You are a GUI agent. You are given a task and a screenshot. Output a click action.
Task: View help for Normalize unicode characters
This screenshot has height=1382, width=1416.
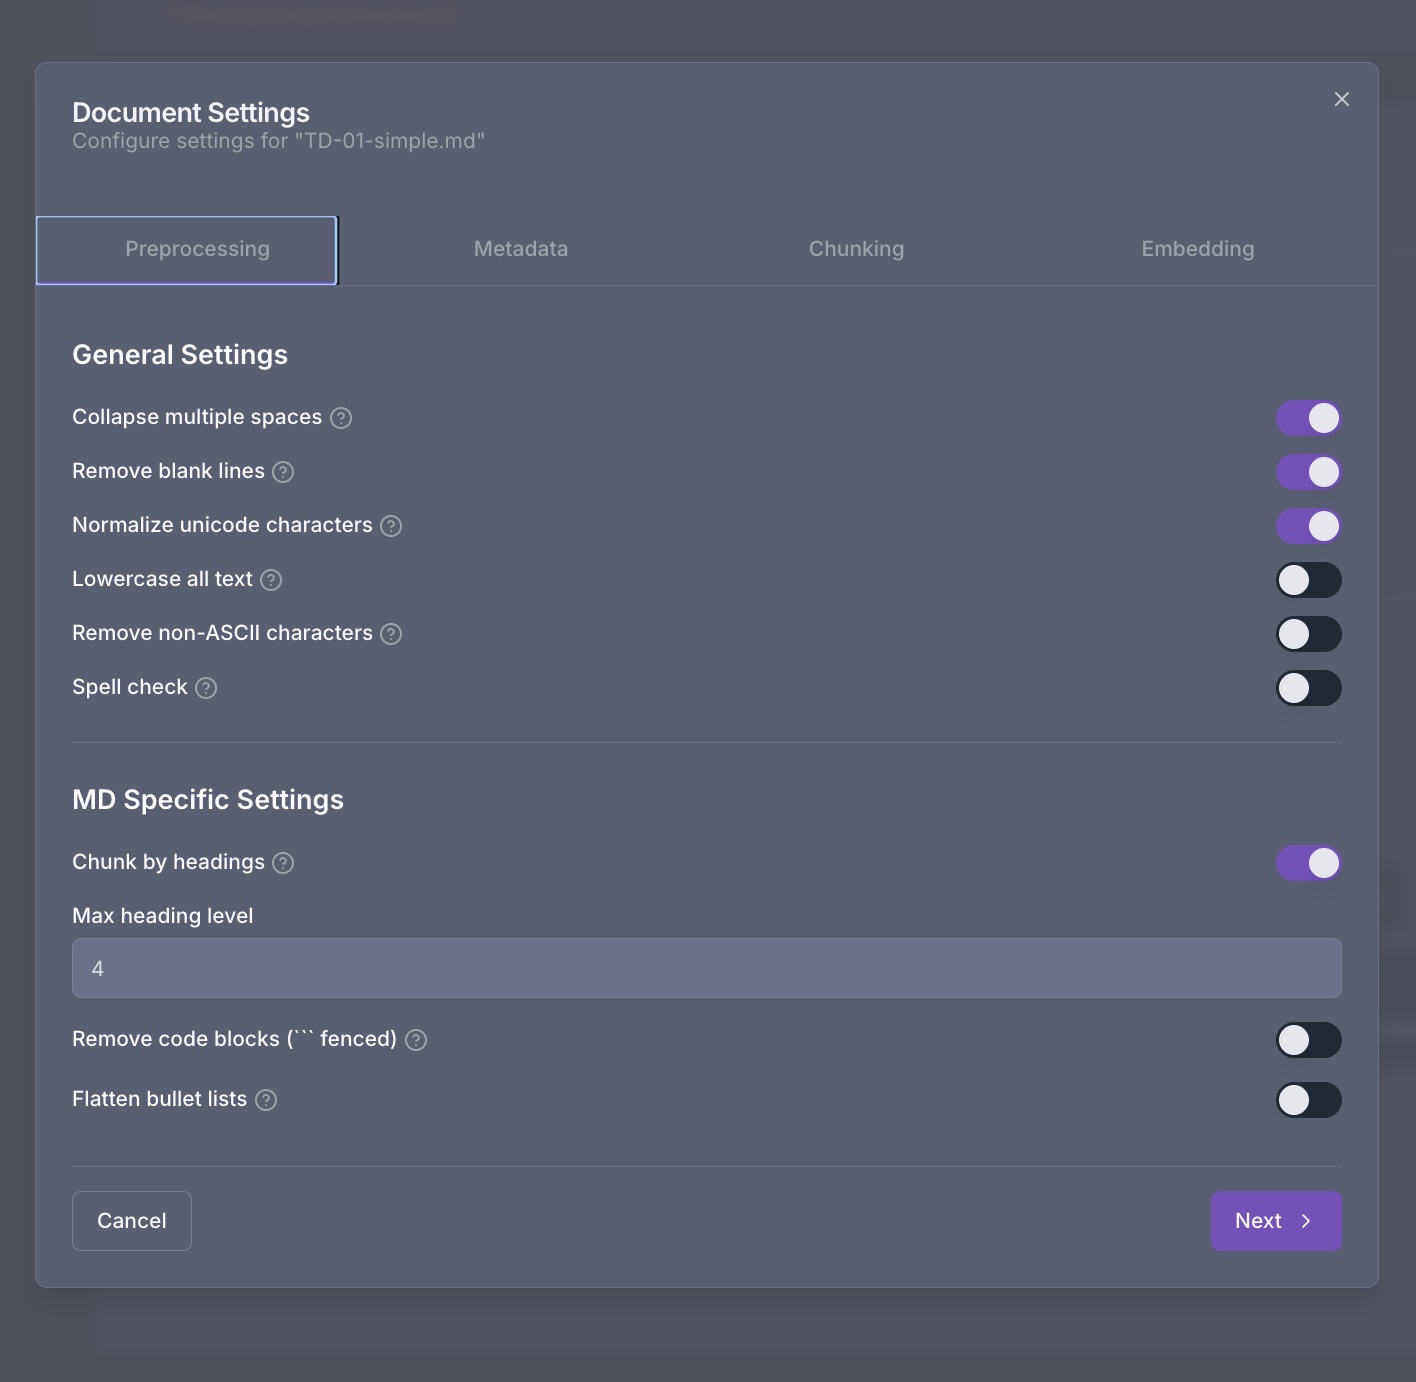click(391, 525)
